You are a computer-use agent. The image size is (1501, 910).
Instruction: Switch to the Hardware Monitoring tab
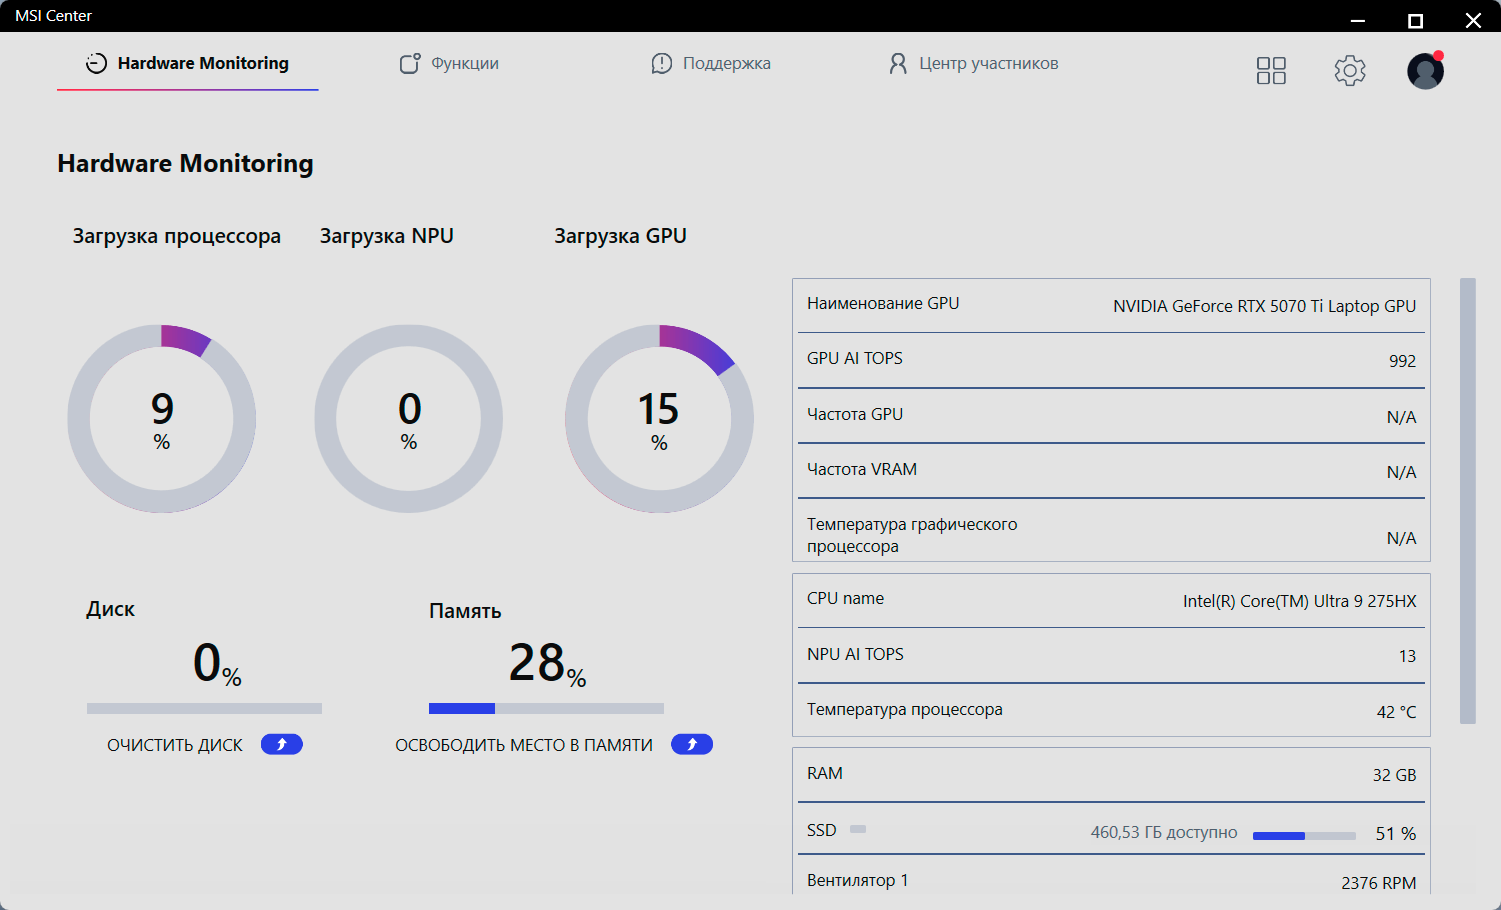point(188,63)
